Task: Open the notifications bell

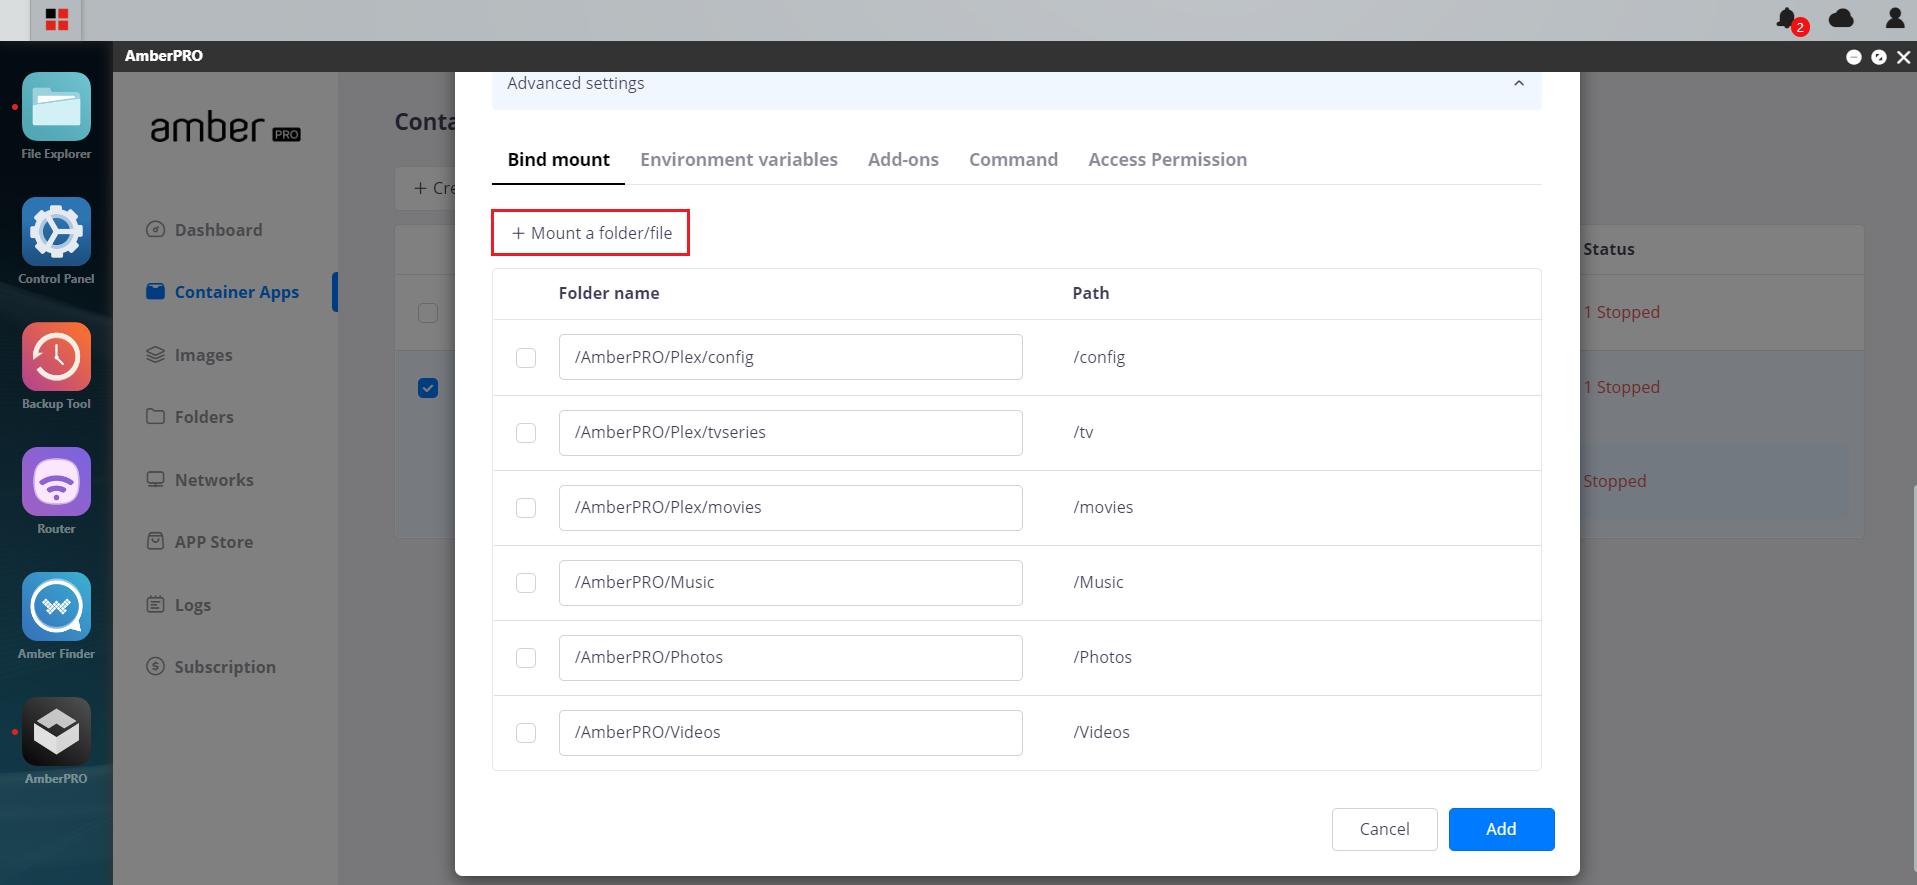Action: [1787, 18]
